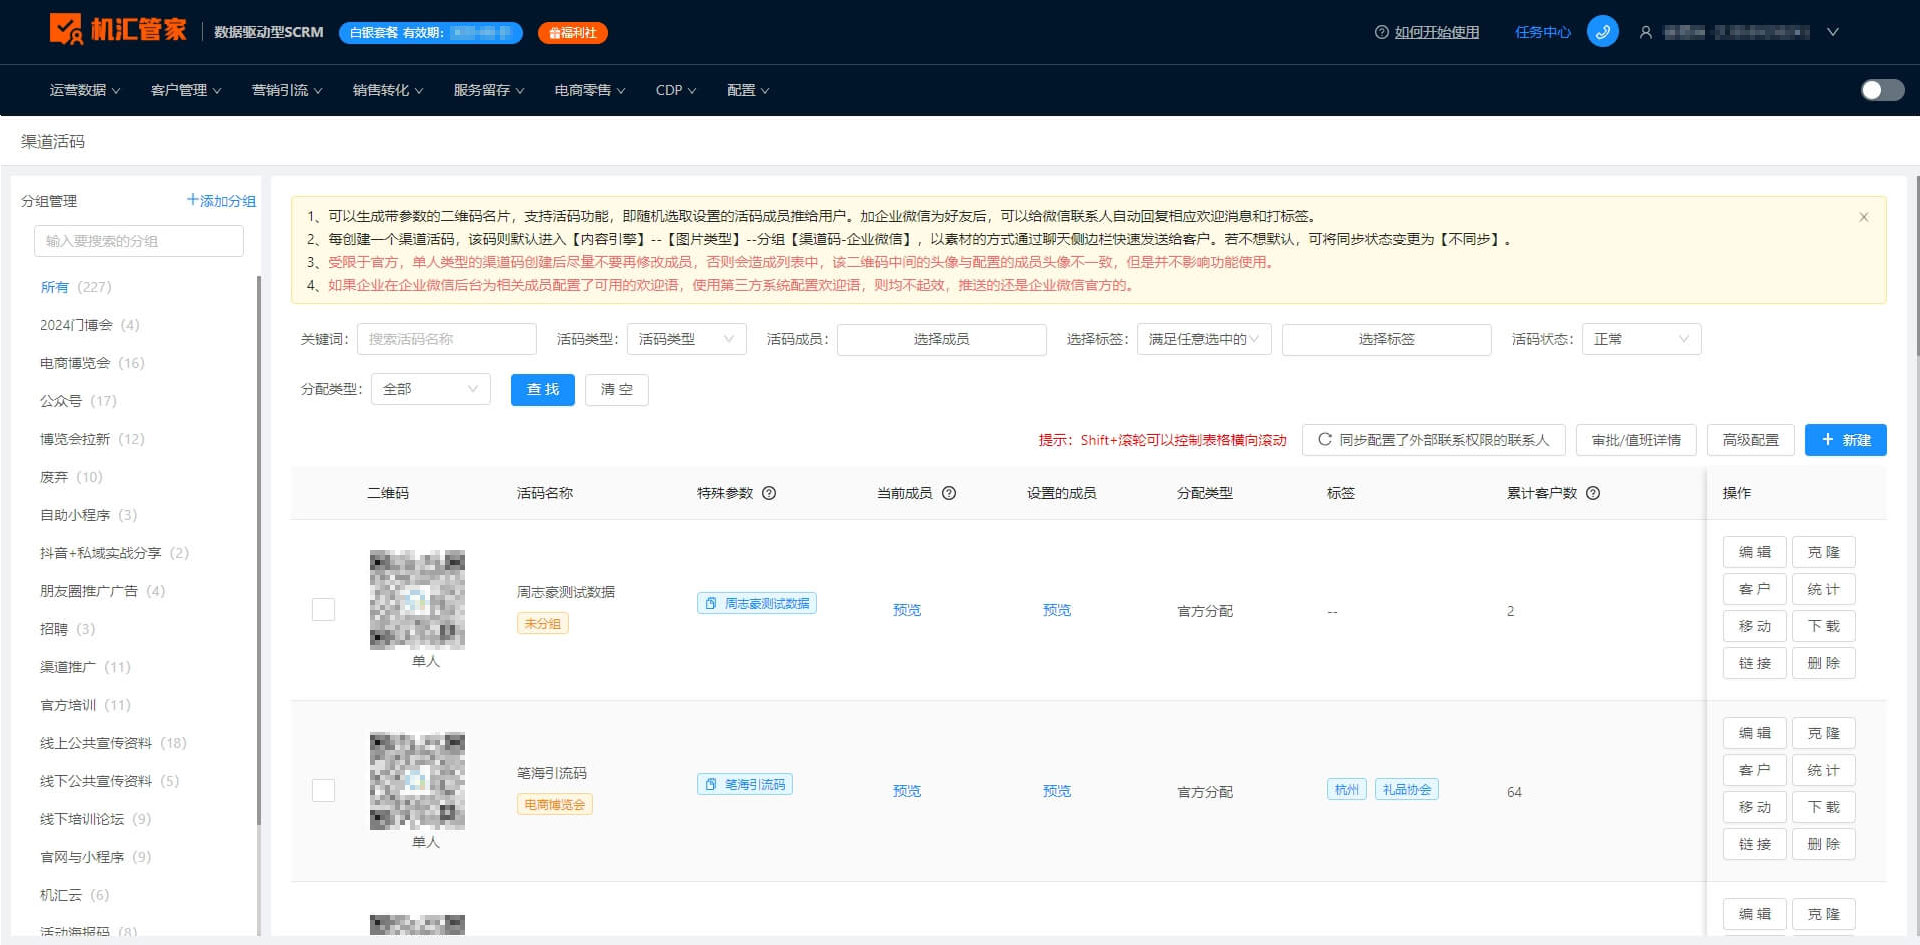Select the 渠道推广 (11) group
The image size is (1920, 945).
[85, 667]
